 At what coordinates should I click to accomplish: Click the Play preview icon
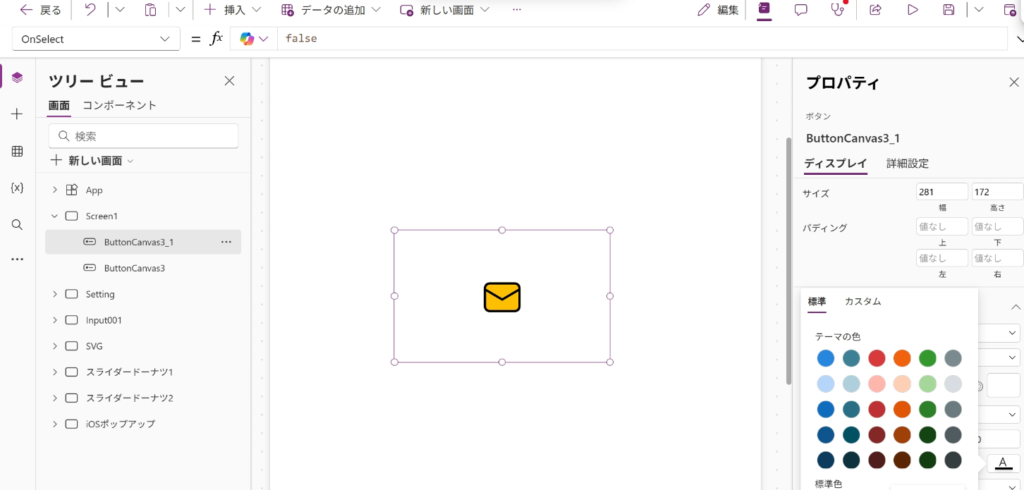pyautogui.click(x=912, y=10)
